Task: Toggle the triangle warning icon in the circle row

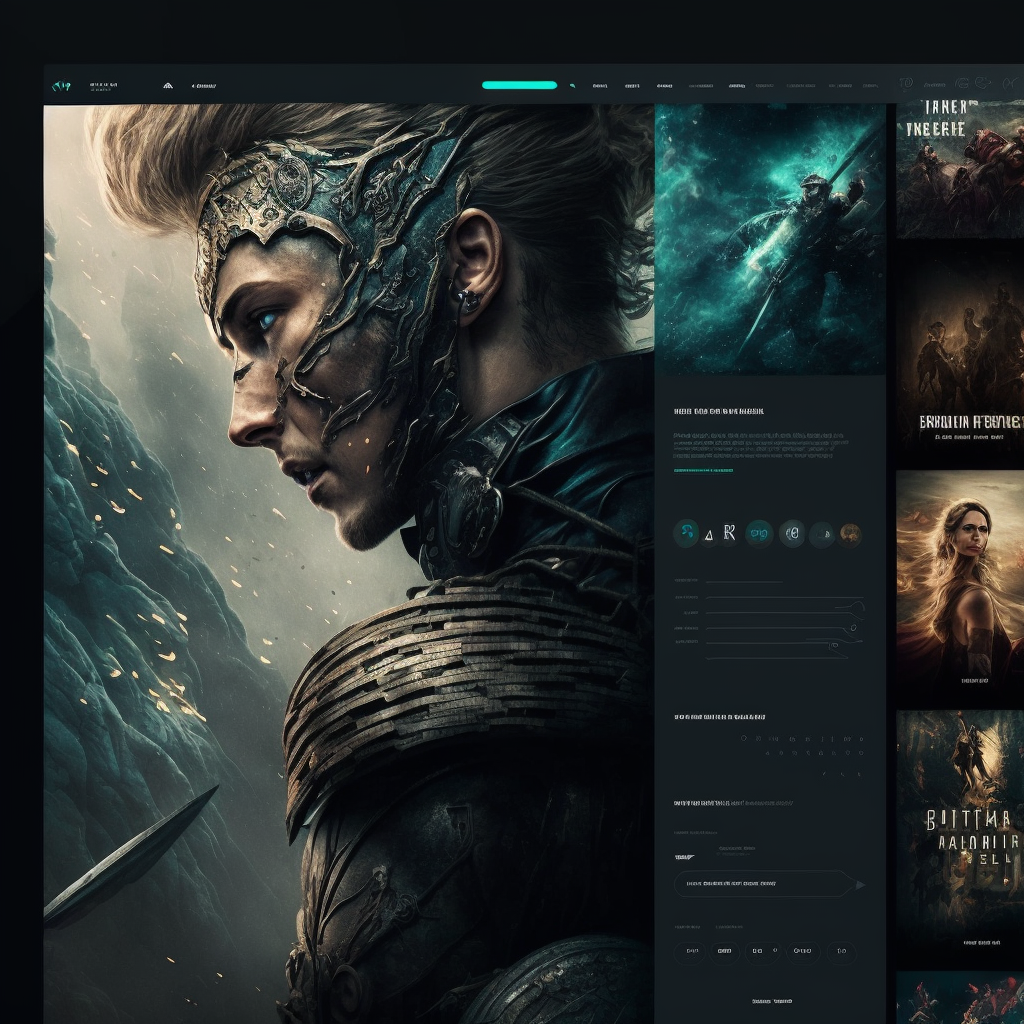Action: (x=709, y=535)
